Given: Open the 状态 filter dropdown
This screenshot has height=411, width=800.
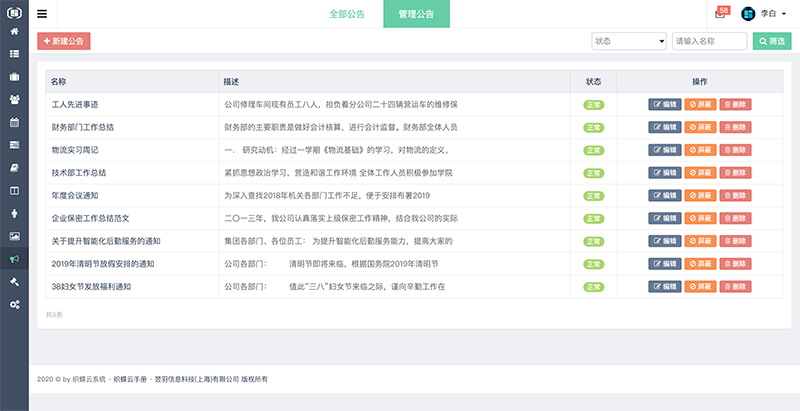Looking at the screenshot, I should tap(629, 41).
